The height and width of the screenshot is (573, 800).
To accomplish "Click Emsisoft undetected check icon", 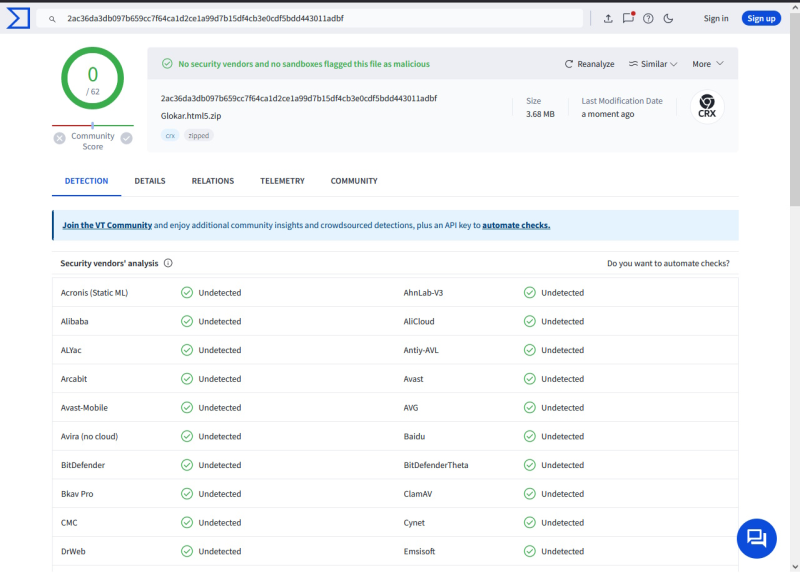I will [530, 551].
